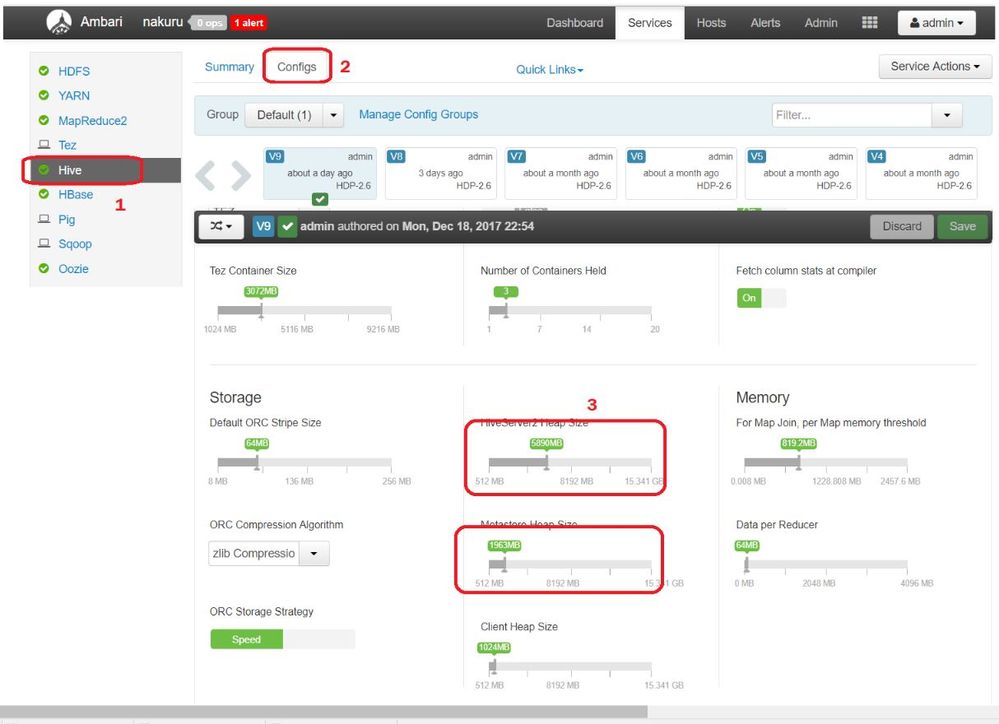Click the HDFS green status icon
Screen dimensions: 999x724
click(44, 71)
